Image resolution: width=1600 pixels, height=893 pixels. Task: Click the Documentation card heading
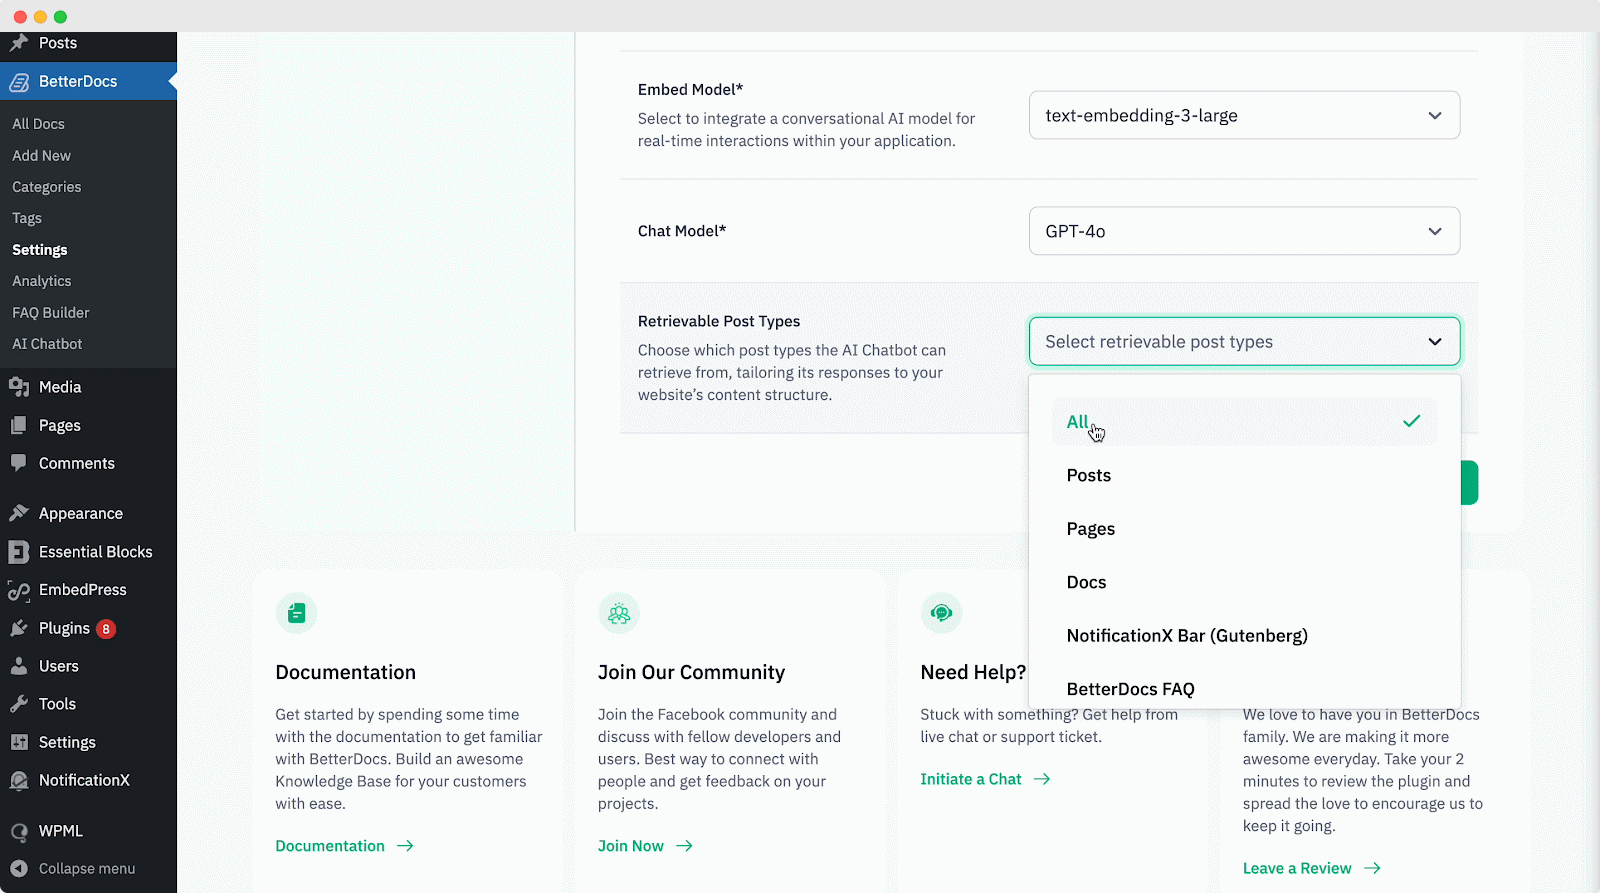point(345,672)
